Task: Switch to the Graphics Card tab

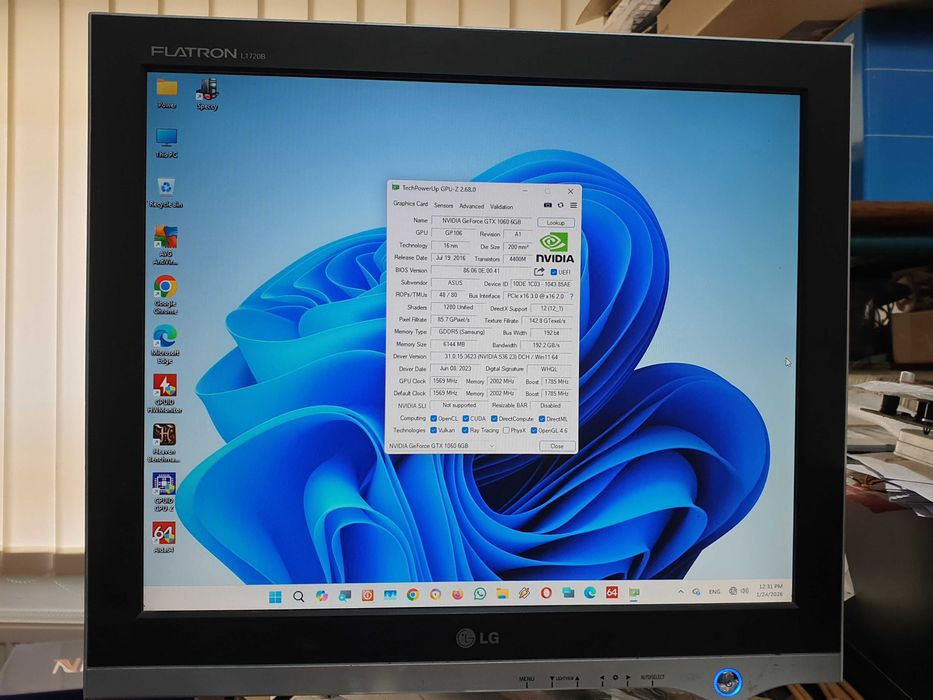Action: 410,204
